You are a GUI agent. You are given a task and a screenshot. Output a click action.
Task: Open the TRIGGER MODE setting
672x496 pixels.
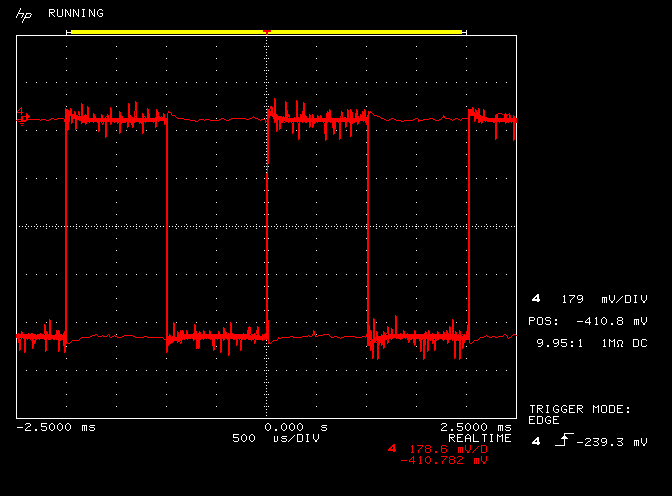579,409
